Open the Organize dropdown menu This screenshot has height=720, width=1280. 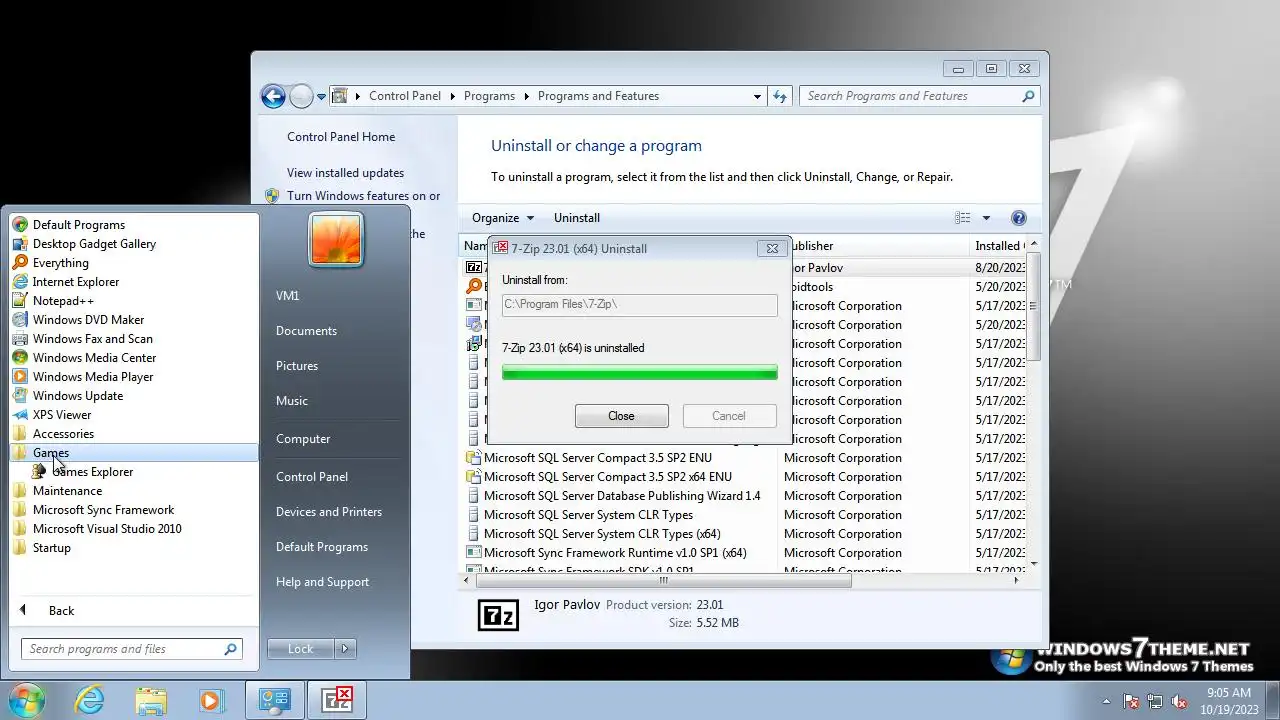[x=503, y=218]
